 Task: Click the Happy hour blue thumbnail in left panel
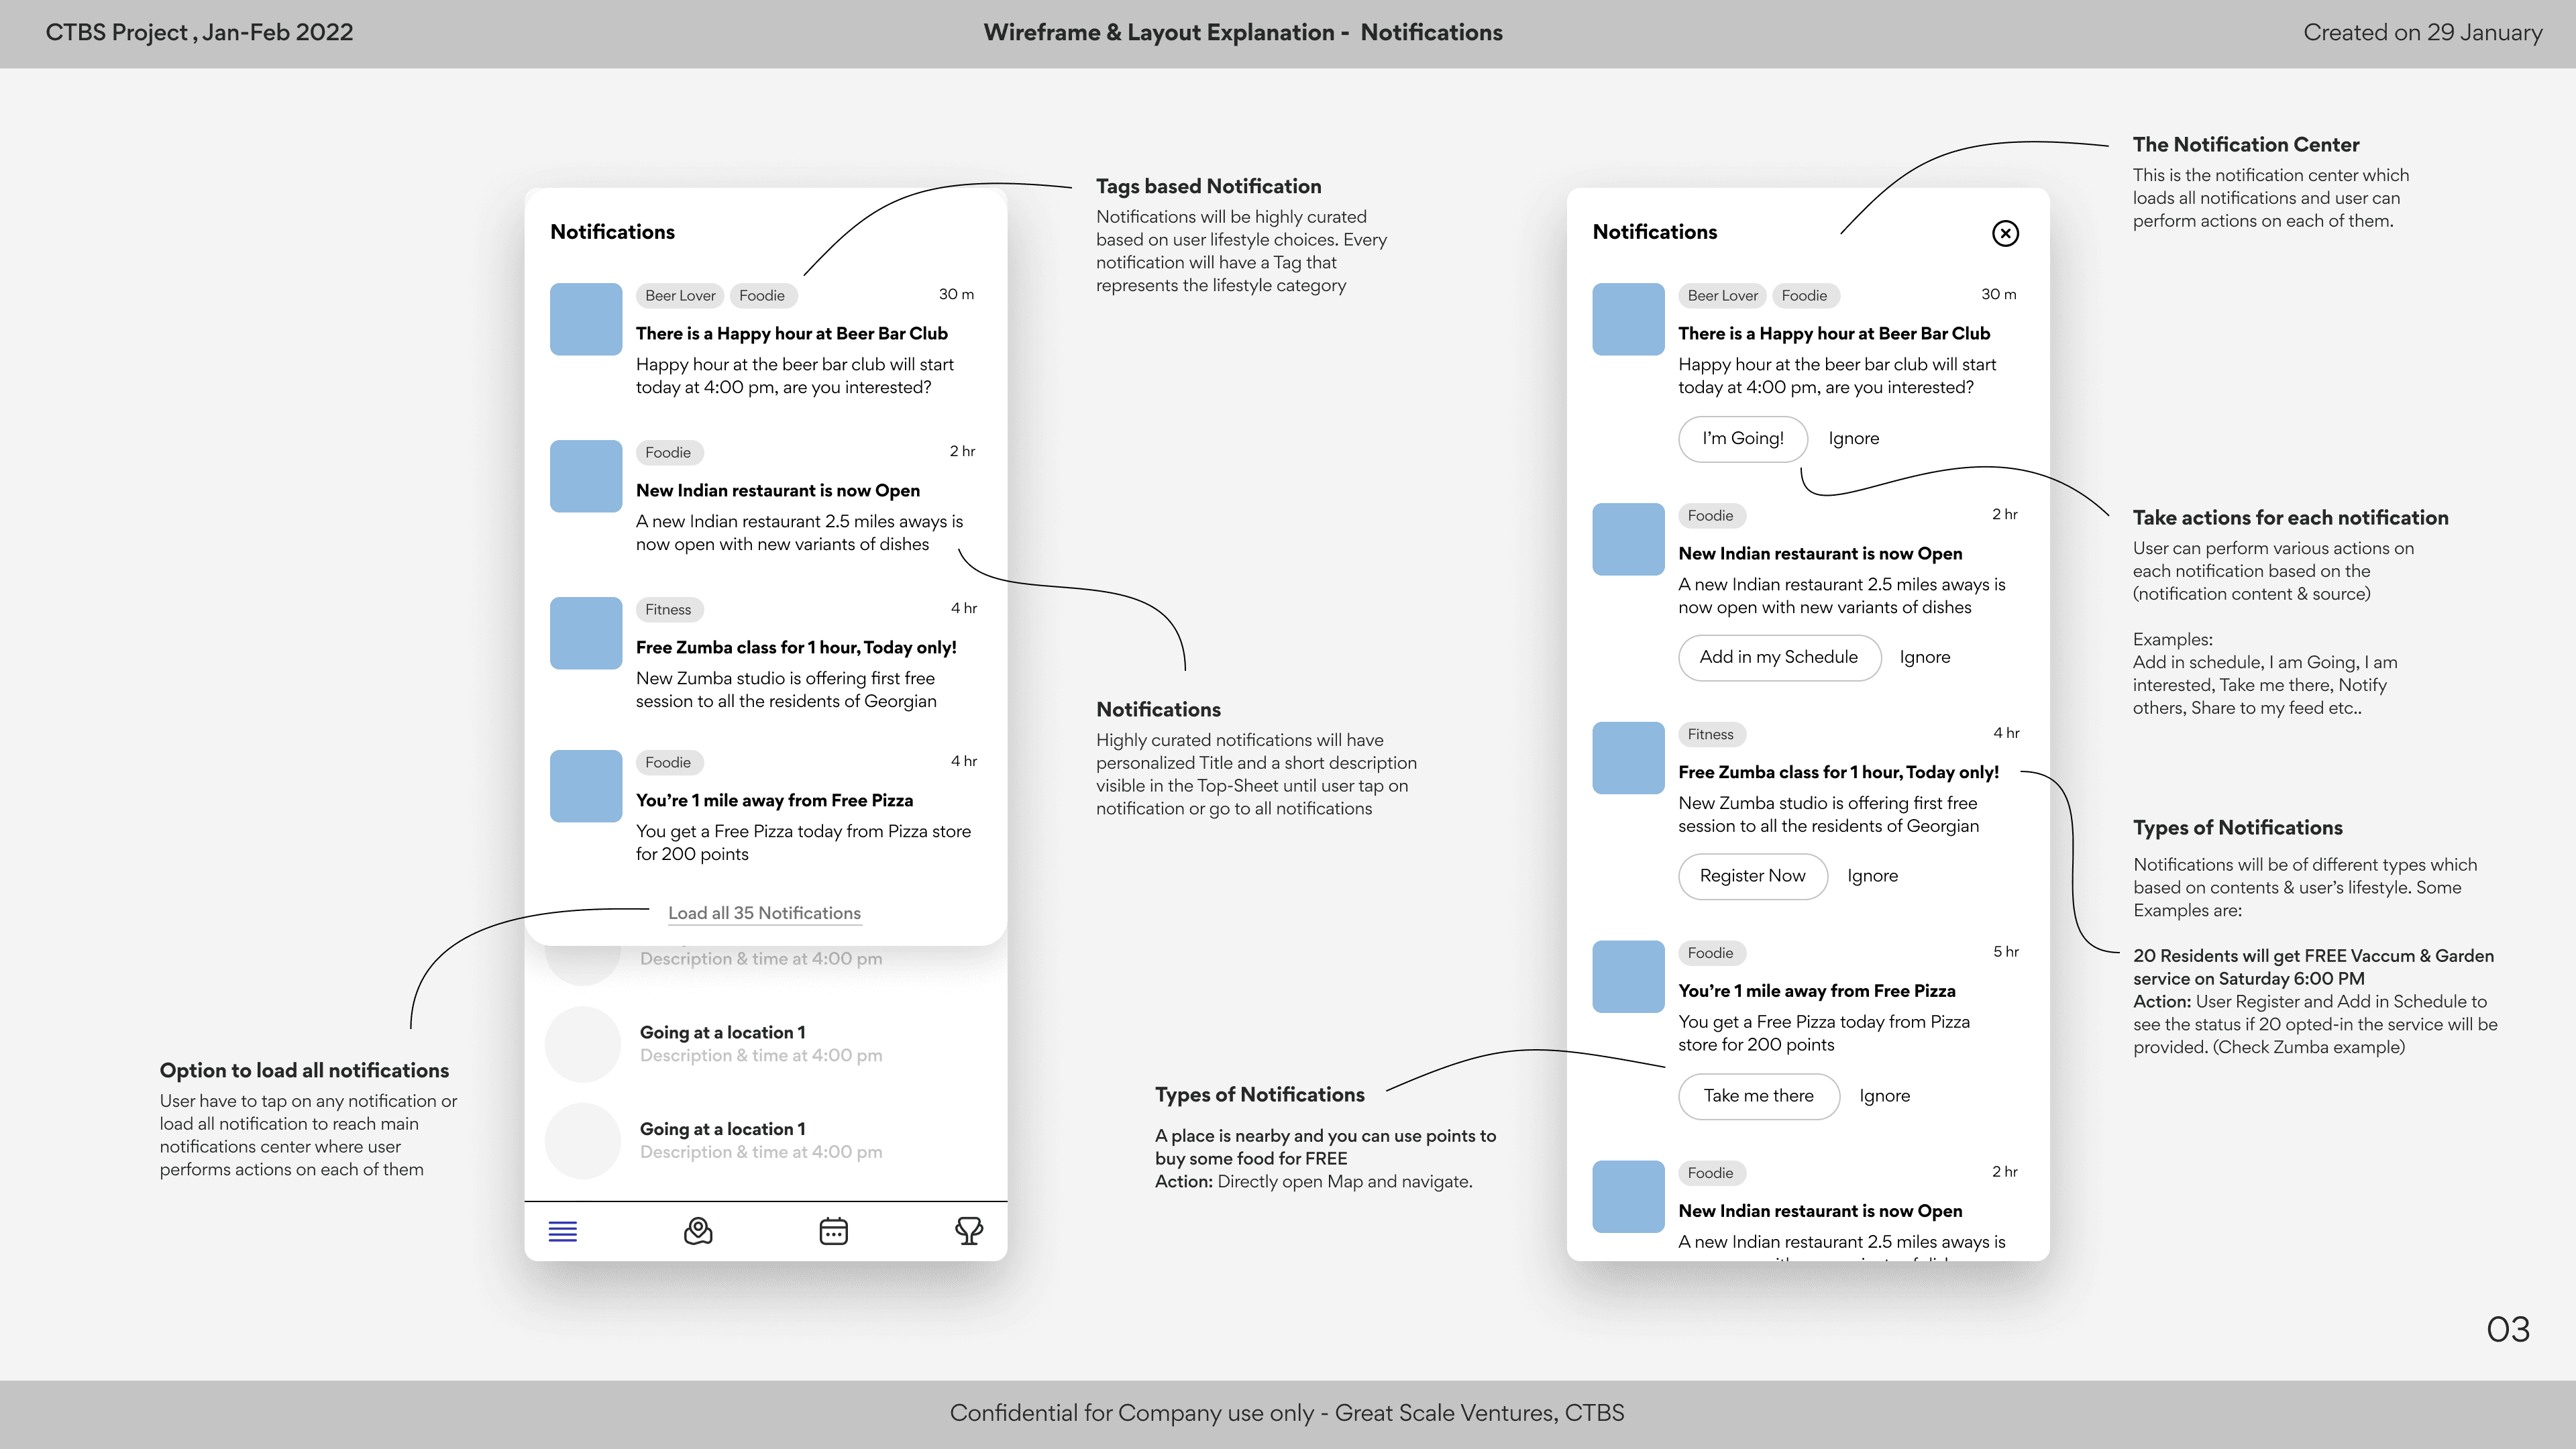coord(586,319)
